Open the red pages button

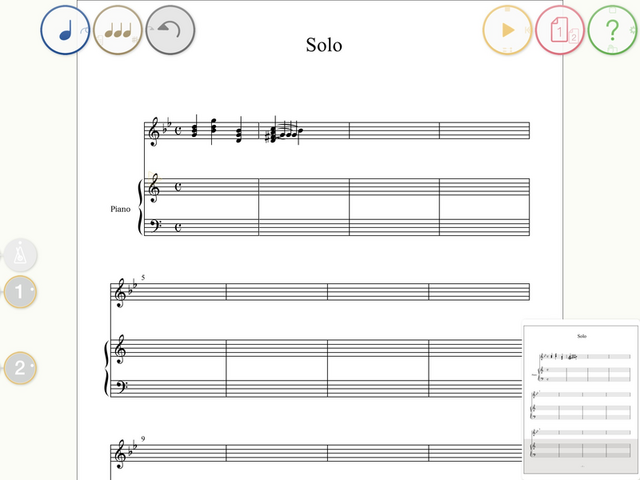pyautogui.click(x=560, y=30)
